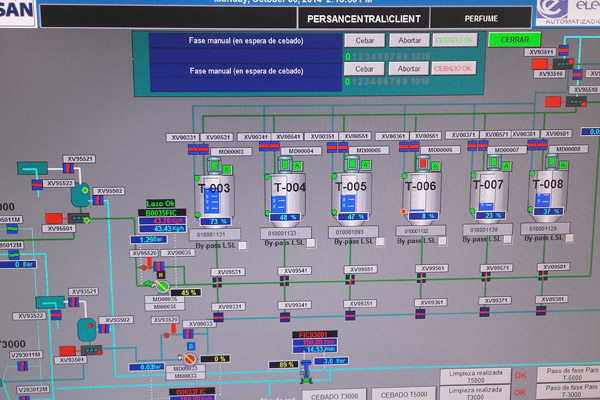This screenshot has width=600, height=400.
Task: Click valve XV93521 icon
Action: tap(73, 302)
